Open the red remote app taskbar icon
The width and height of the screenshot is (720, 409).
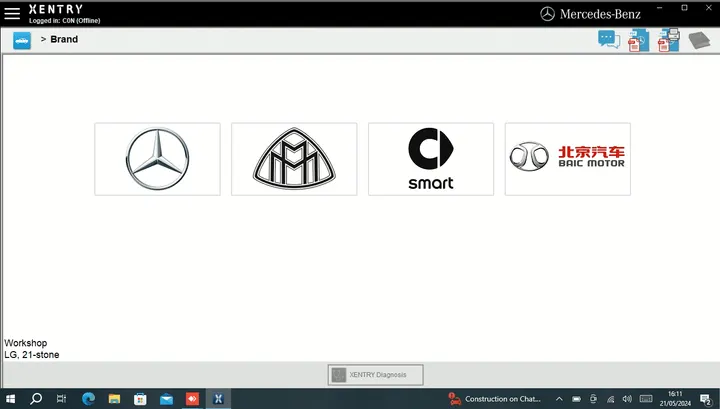[192, 398]
